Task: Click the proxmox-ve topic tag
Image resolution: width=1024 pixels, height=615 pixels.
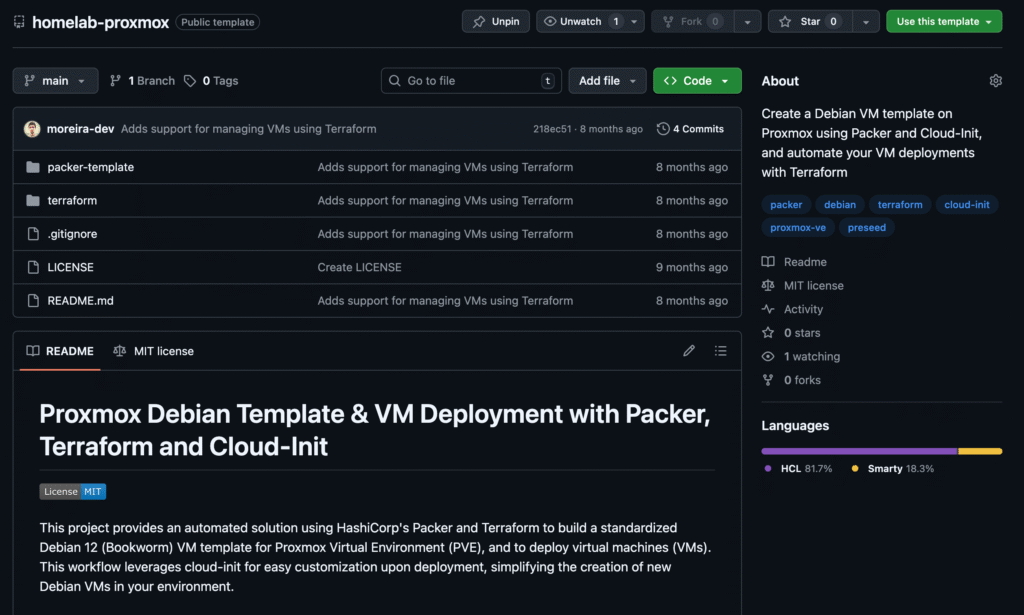Action: [x=798, y=227]
